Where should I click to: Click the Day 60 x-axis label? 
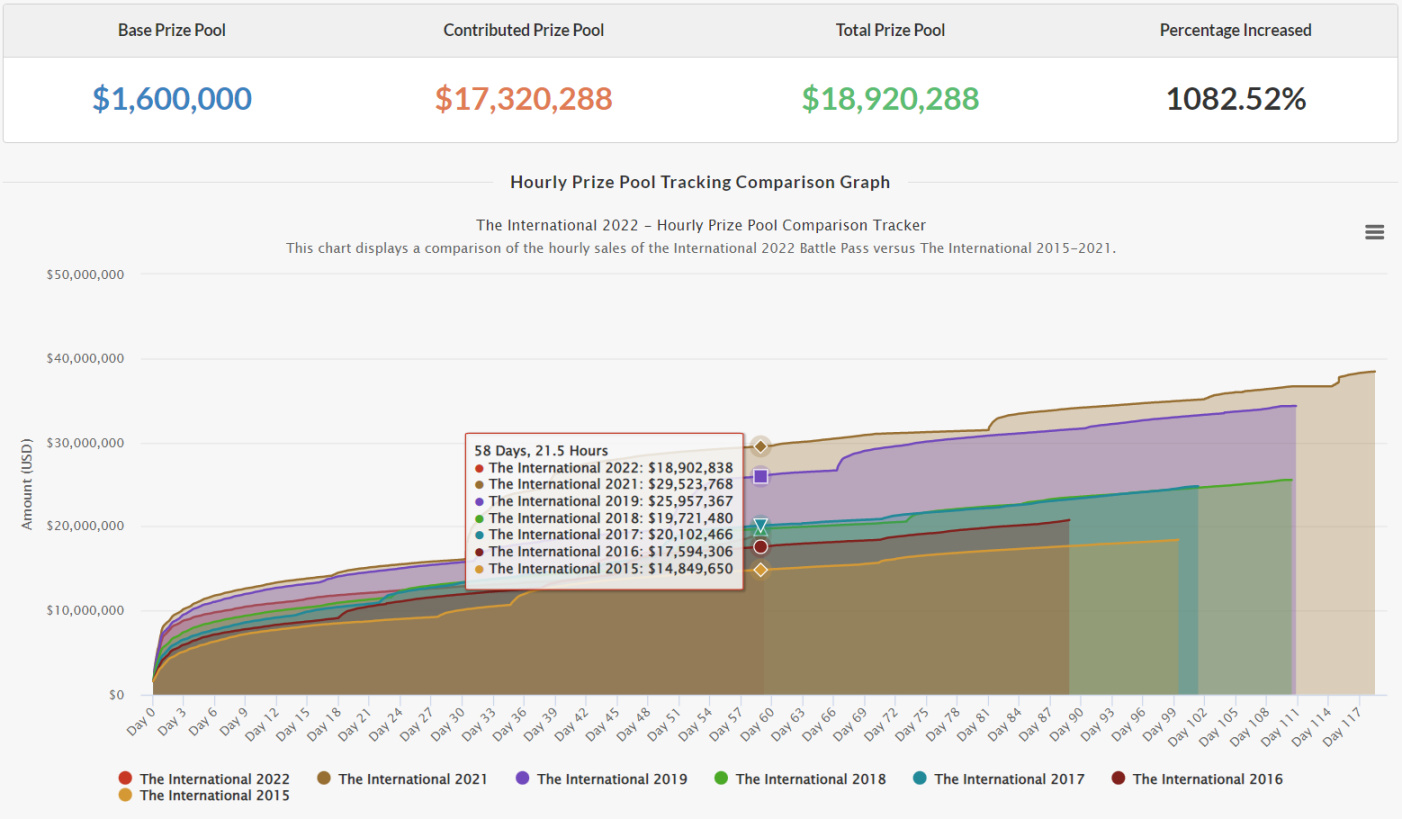[757, 722]
